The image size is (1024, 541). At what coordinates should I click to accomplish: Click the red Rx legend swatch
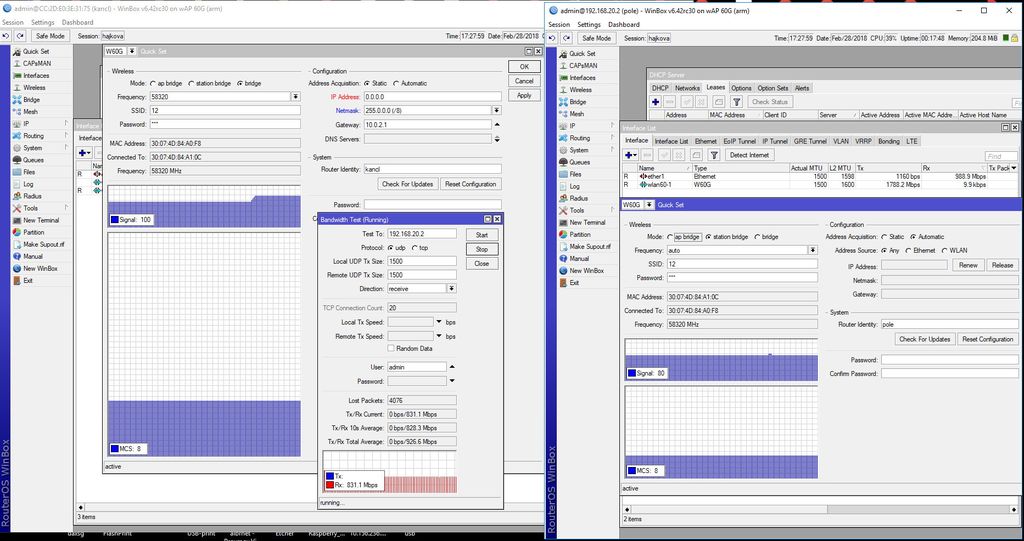[329, 485]
